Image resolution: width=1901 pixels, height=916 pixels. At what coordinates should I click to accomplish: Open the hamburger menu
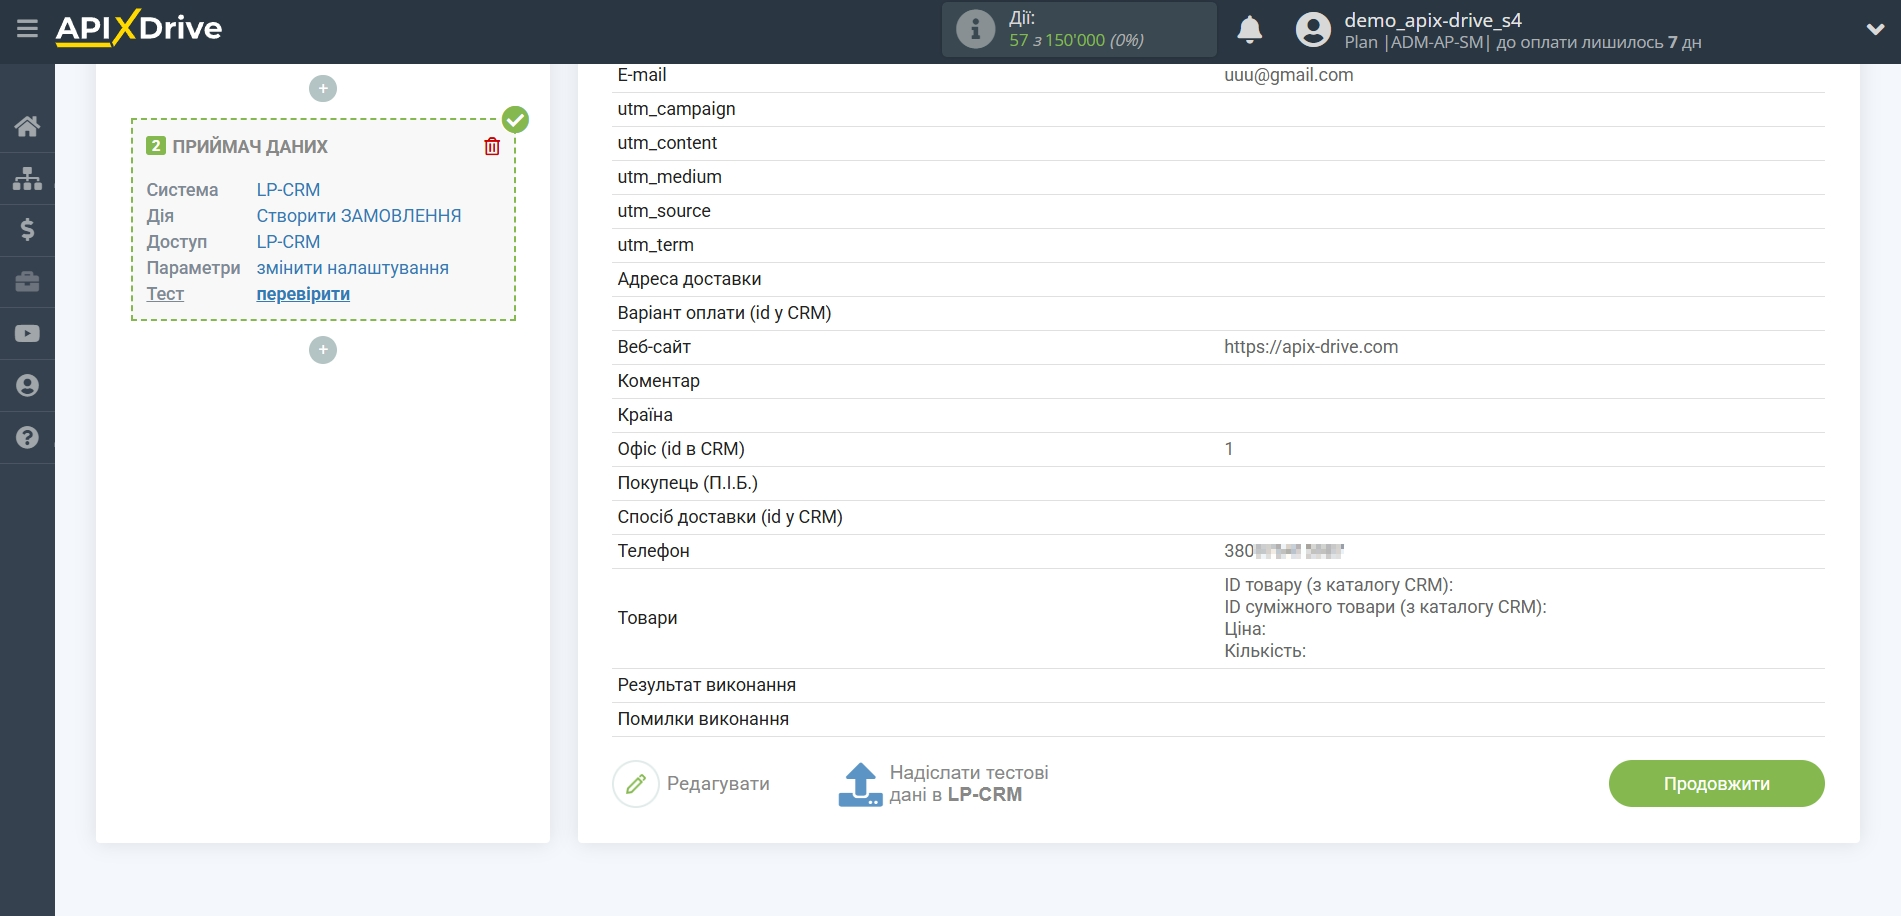(27, 28)
